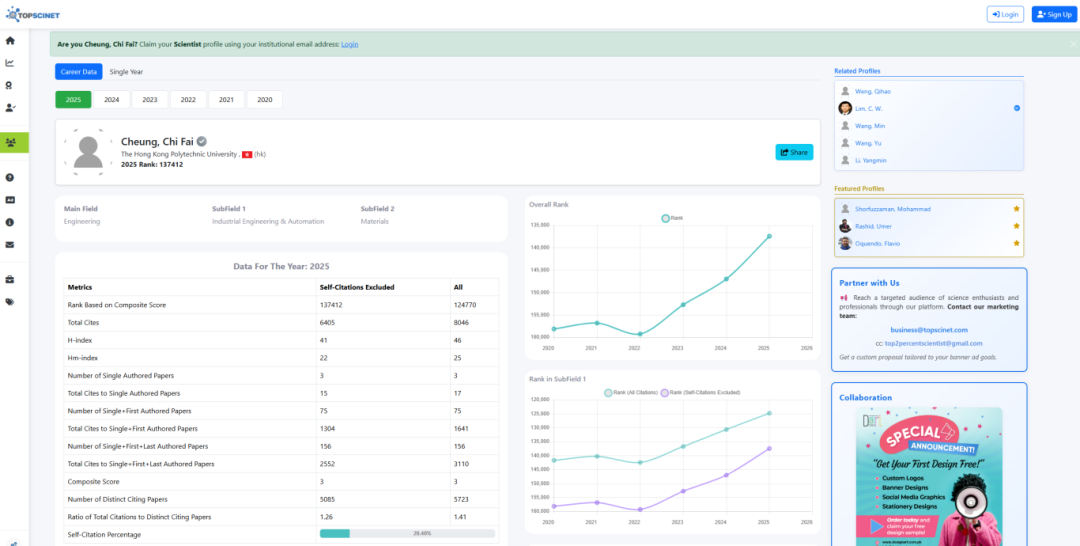This screenshot has height=546, width=1080.
Task: Open the tags icon in sidebar
Action: [10, 302]
